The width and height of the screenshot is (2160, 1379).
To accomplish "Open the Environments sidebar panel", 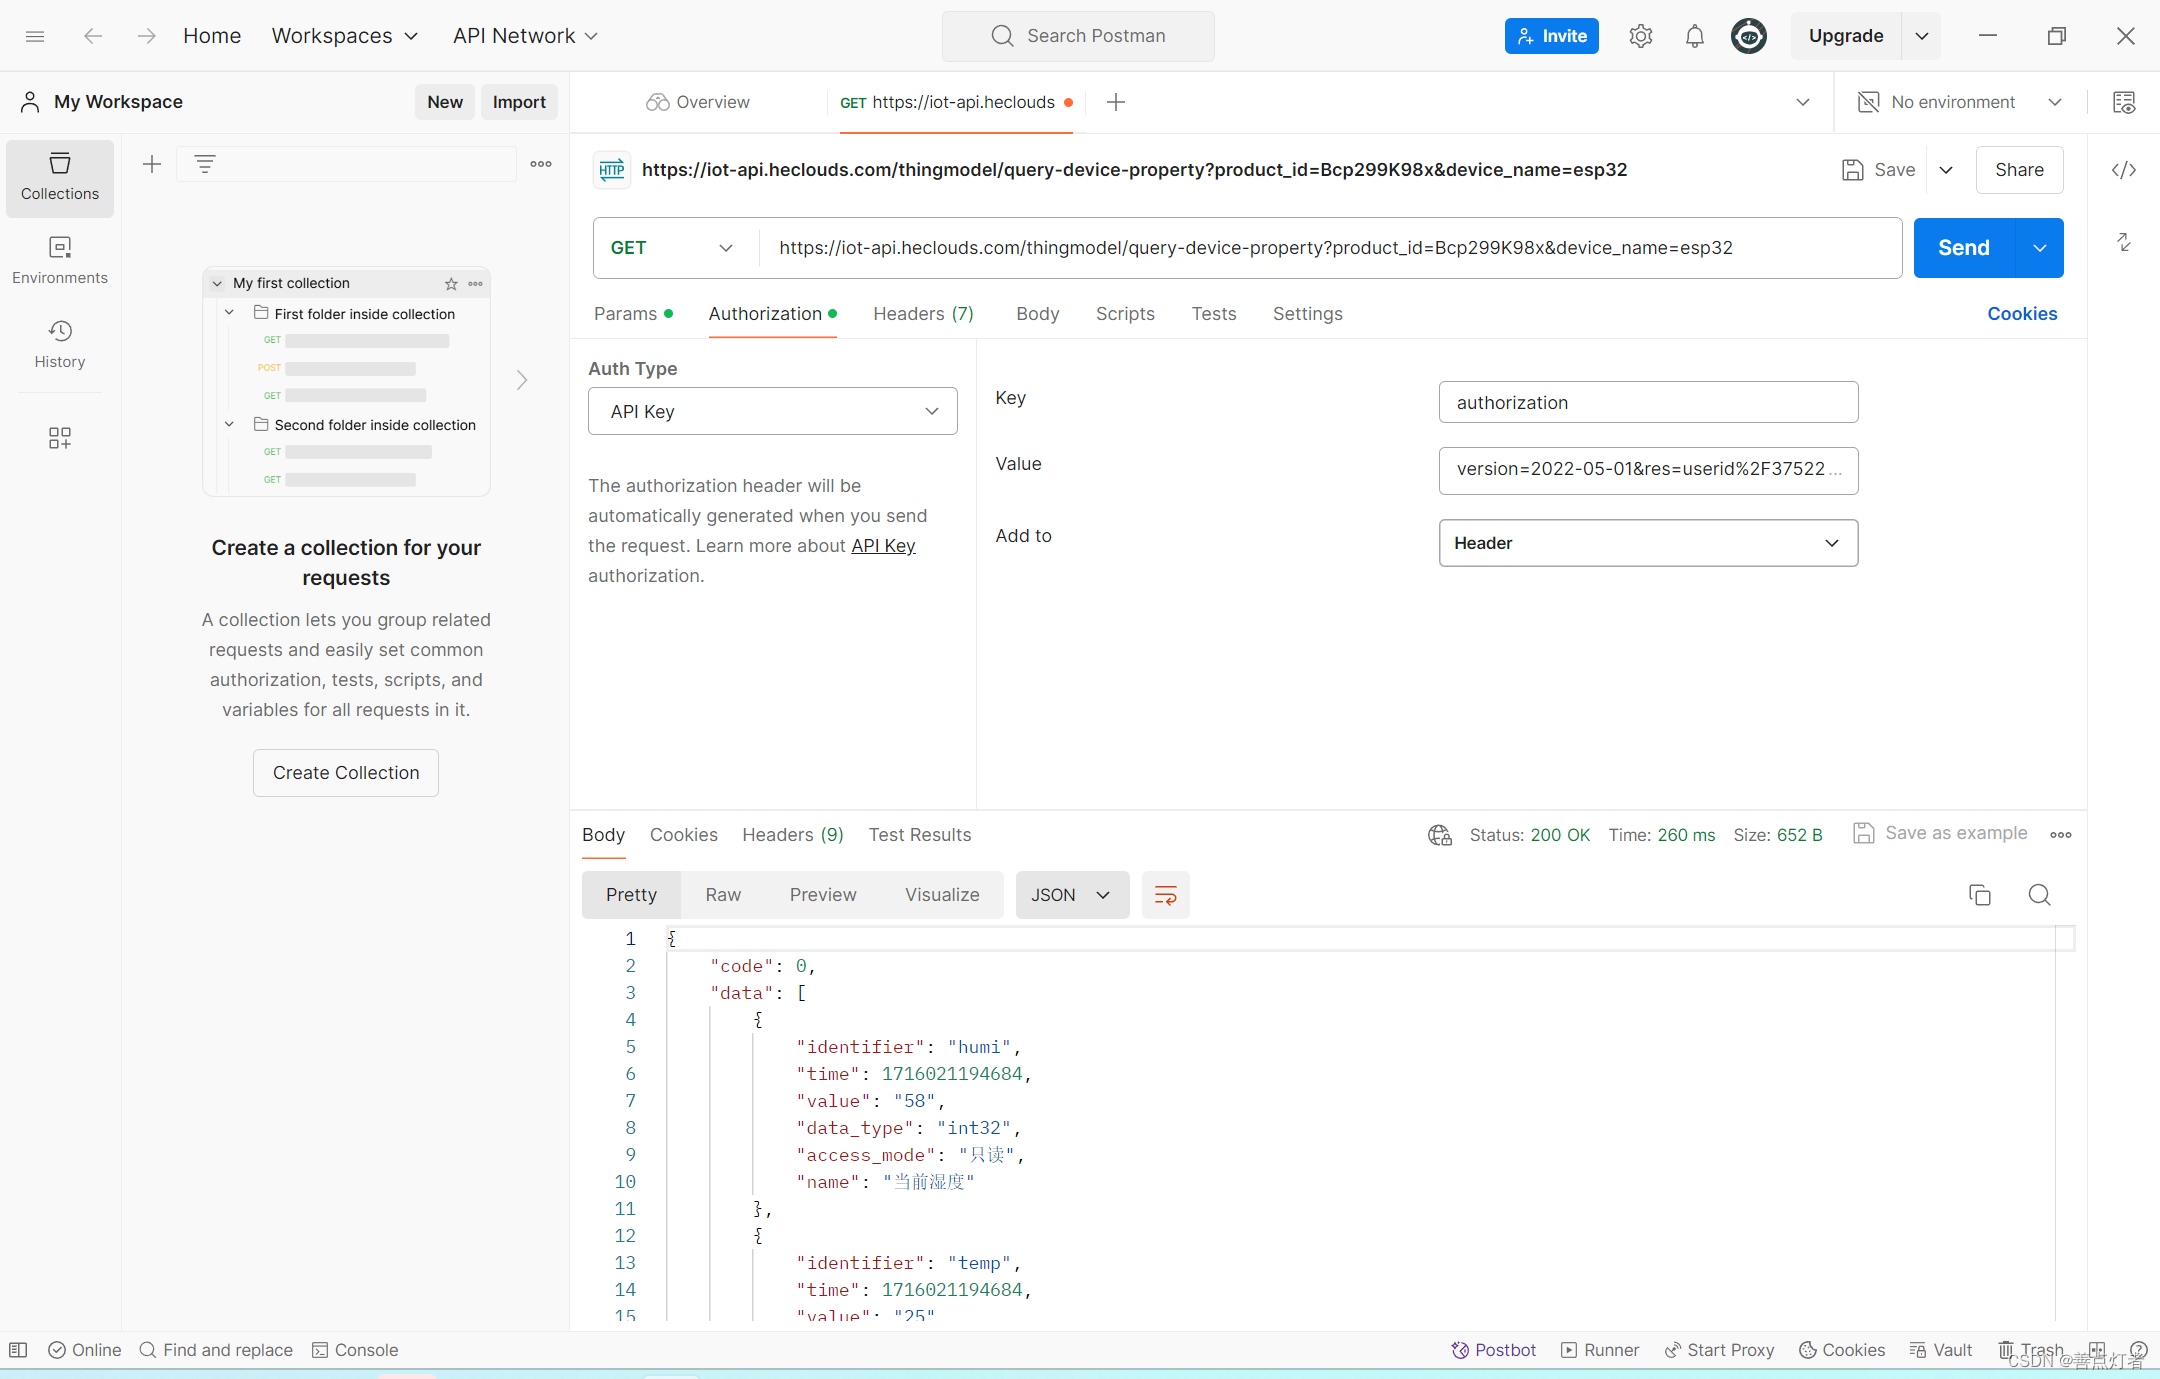I will click(60, 261).
